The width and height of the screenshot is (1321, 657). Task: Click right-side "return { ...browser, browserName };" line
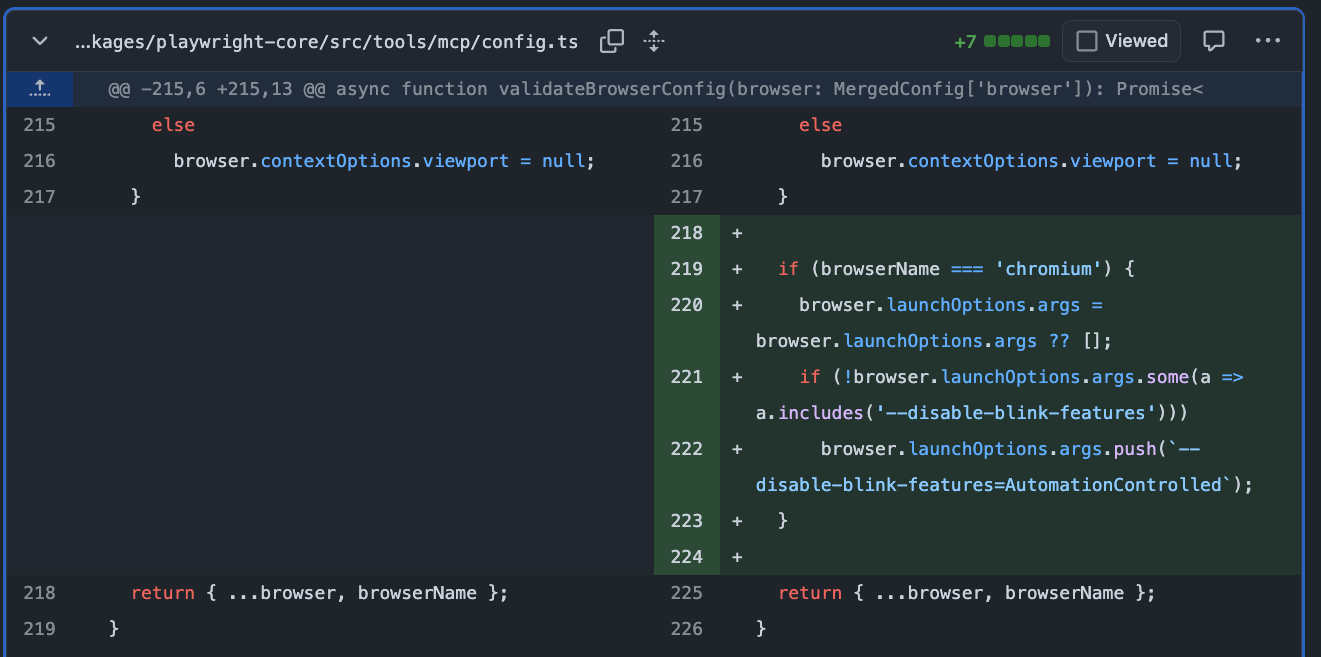pyautogui.click(x=966, y=593)
